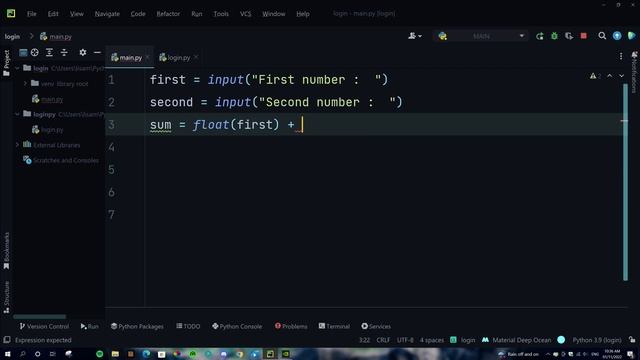Open the Python Packages tool window

(137, 326)
